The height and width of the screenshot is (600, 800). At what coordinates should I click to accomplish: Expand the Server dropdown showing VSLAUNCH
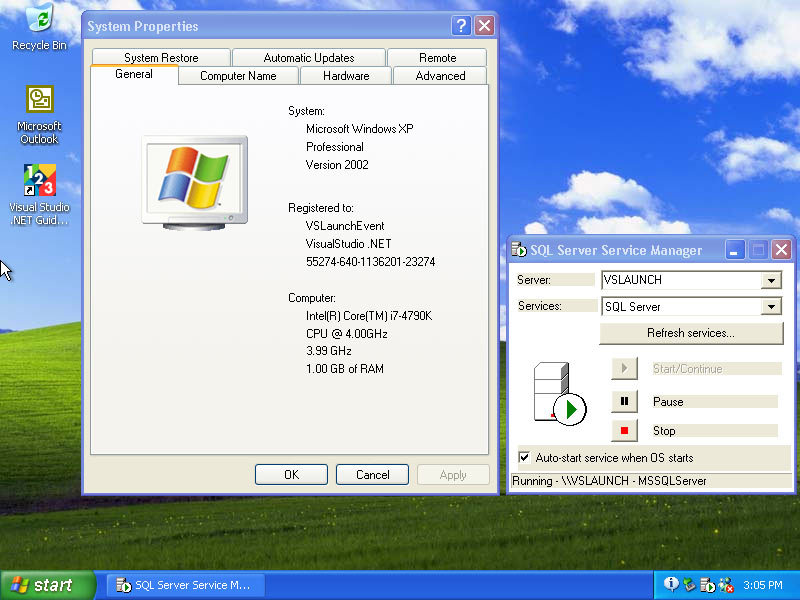[x=771, y=280]
